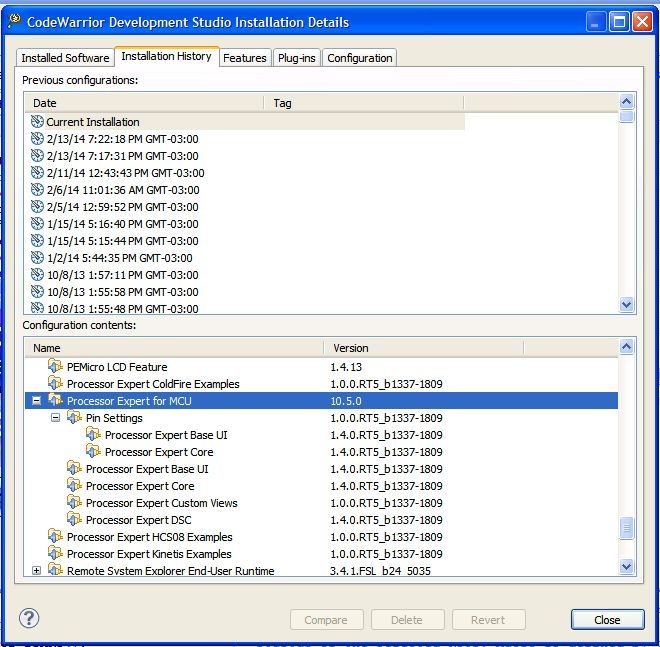This screenshot has width=660, height=647.
Task: Click the Name column header in contents
Action: click(x=174, y=348)
